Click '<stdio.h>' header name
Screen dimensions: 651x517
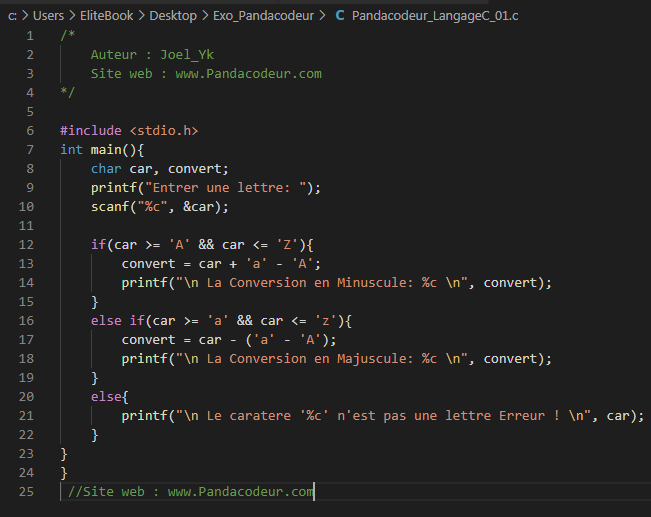164,131
